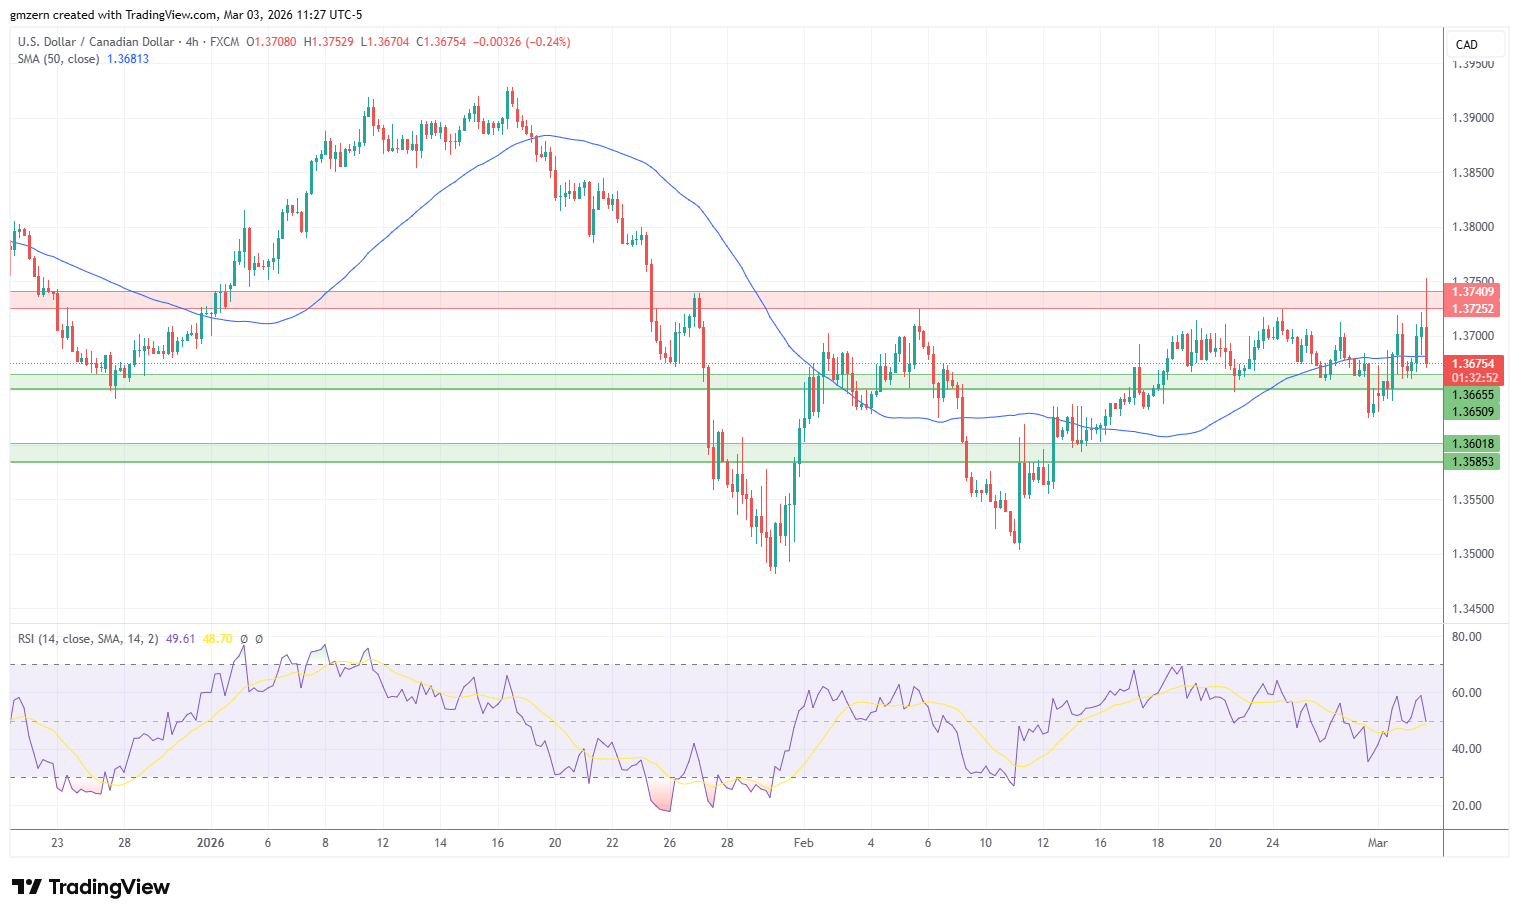Click the 1.38000 price axis label

point(1472,227)
